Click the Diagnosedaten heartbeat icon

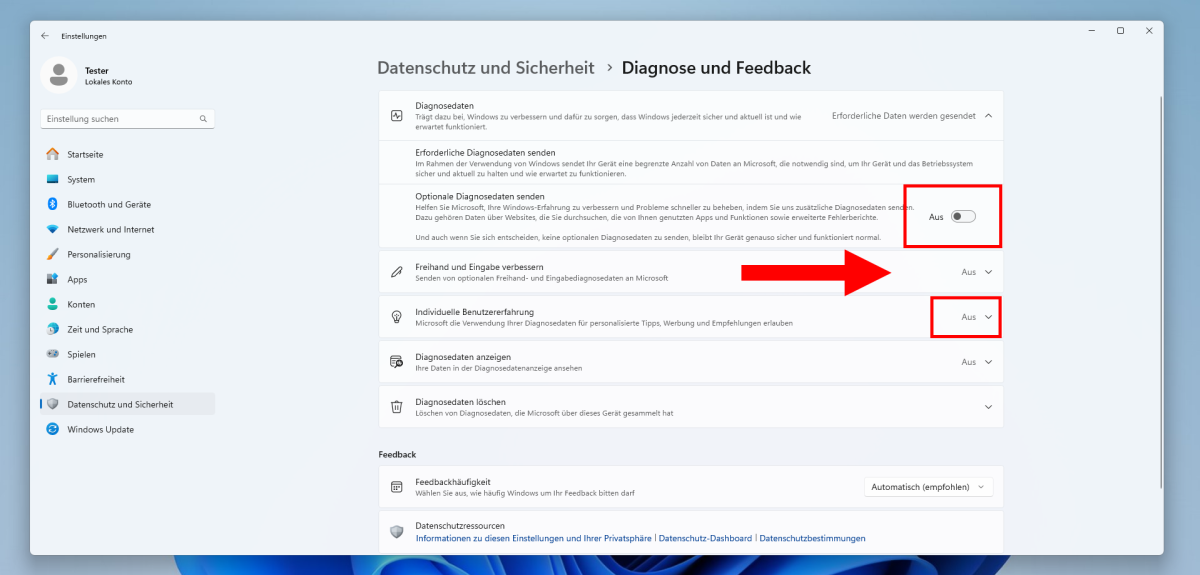[x=396, y=115]
